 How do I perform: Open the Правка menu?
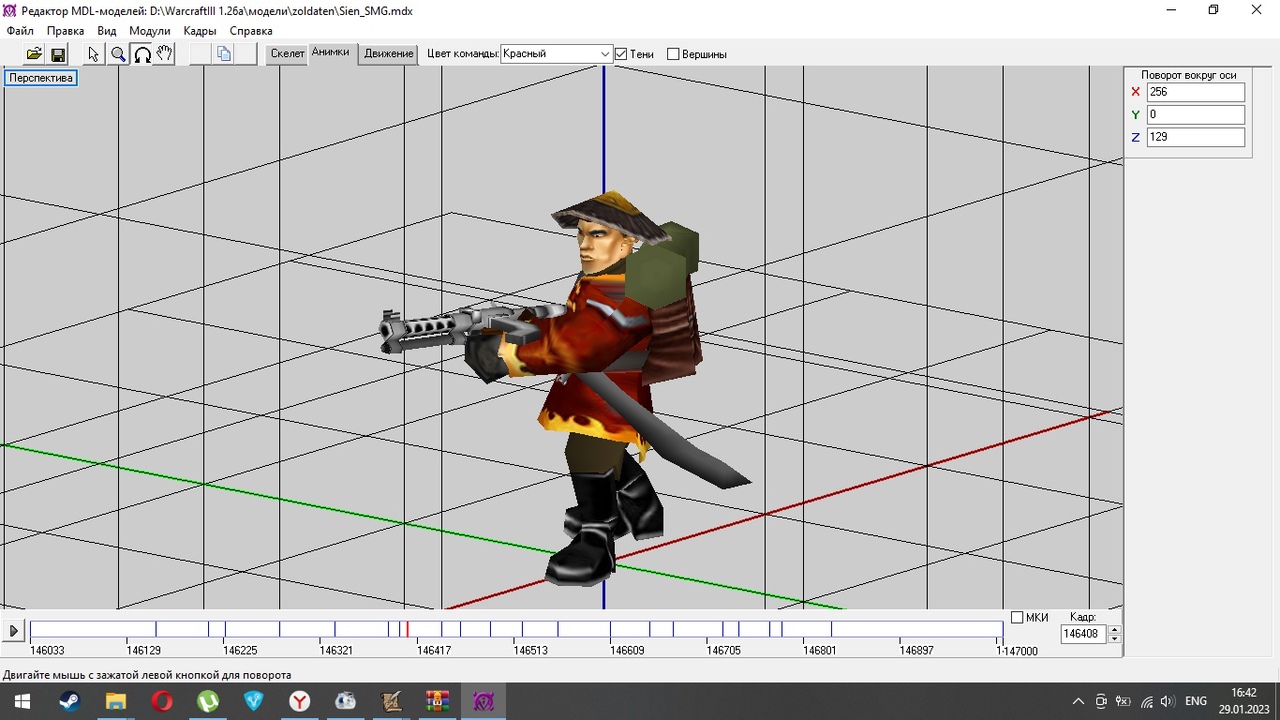tap(65, 31)
